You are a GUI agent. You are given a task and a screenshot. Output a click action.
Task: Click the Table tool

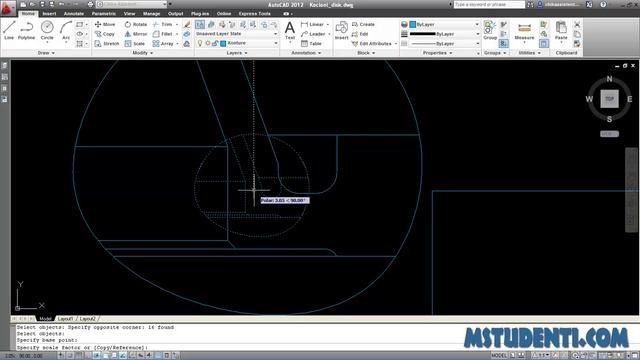(x=311, y=43)
